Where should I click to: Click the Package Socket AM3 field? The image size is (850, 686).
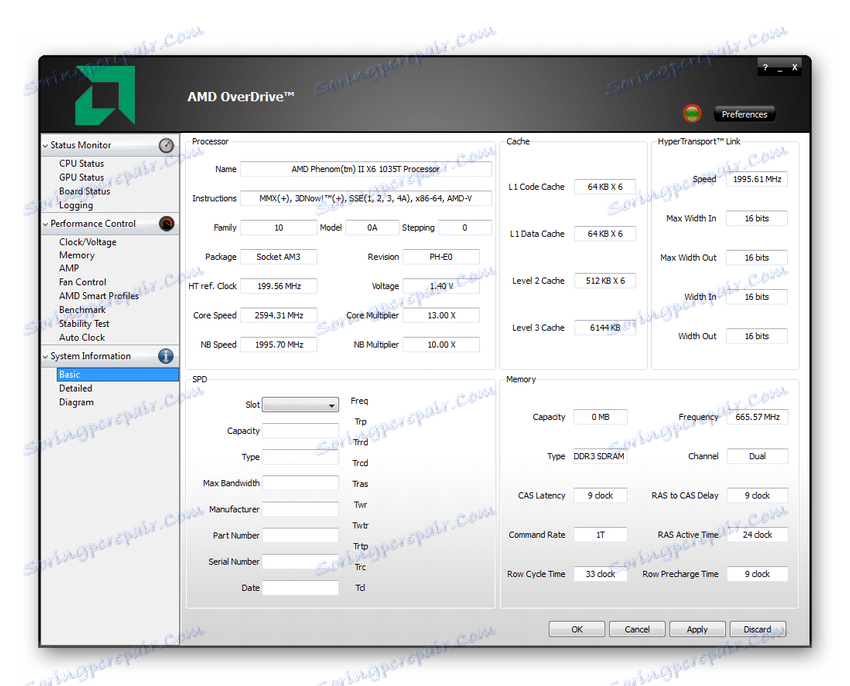click(279, 257)
